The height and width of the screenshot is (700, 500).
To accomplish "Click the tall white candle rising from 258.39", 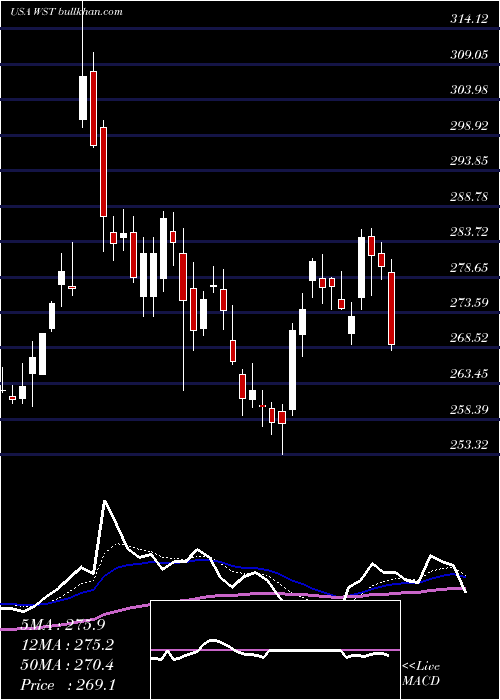I will (x=292, y=370).
